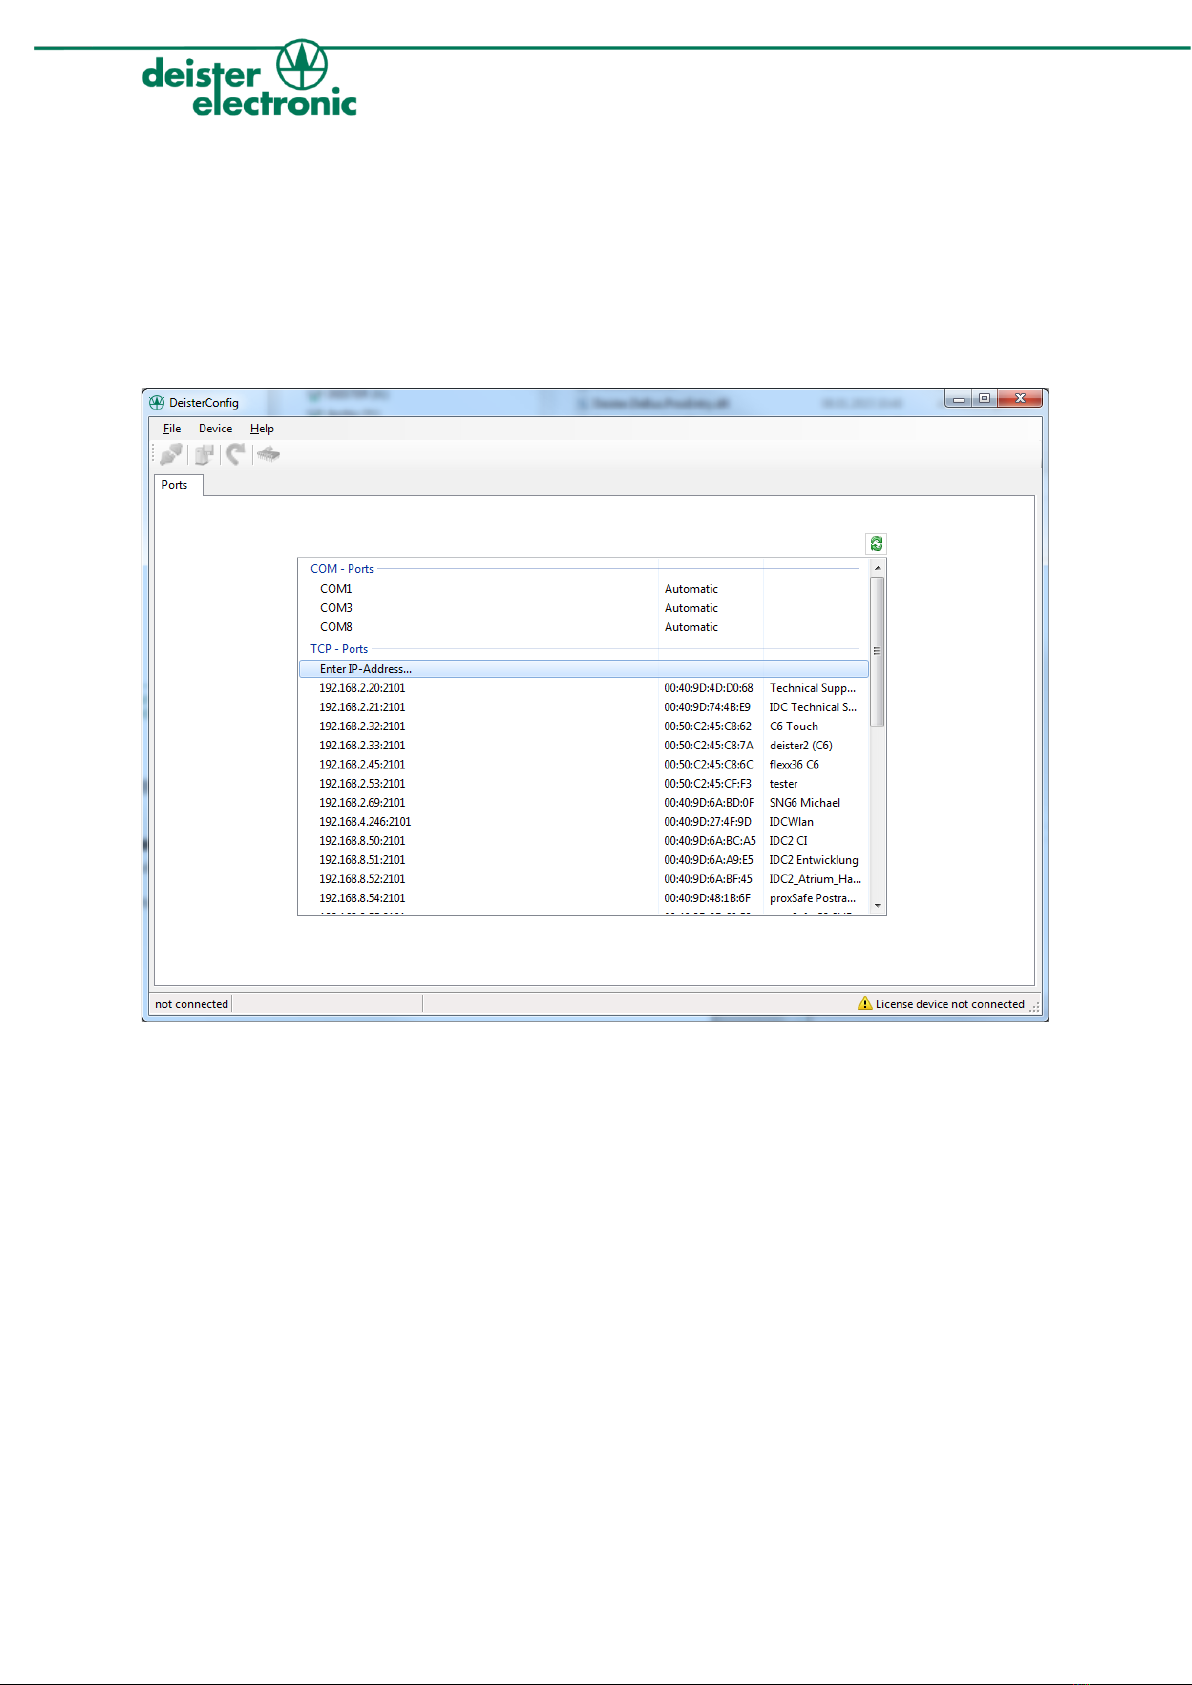1192x1685 pixels.
Task: Select TCP port 192.168.2.53:2101
Action: (362, 784)
